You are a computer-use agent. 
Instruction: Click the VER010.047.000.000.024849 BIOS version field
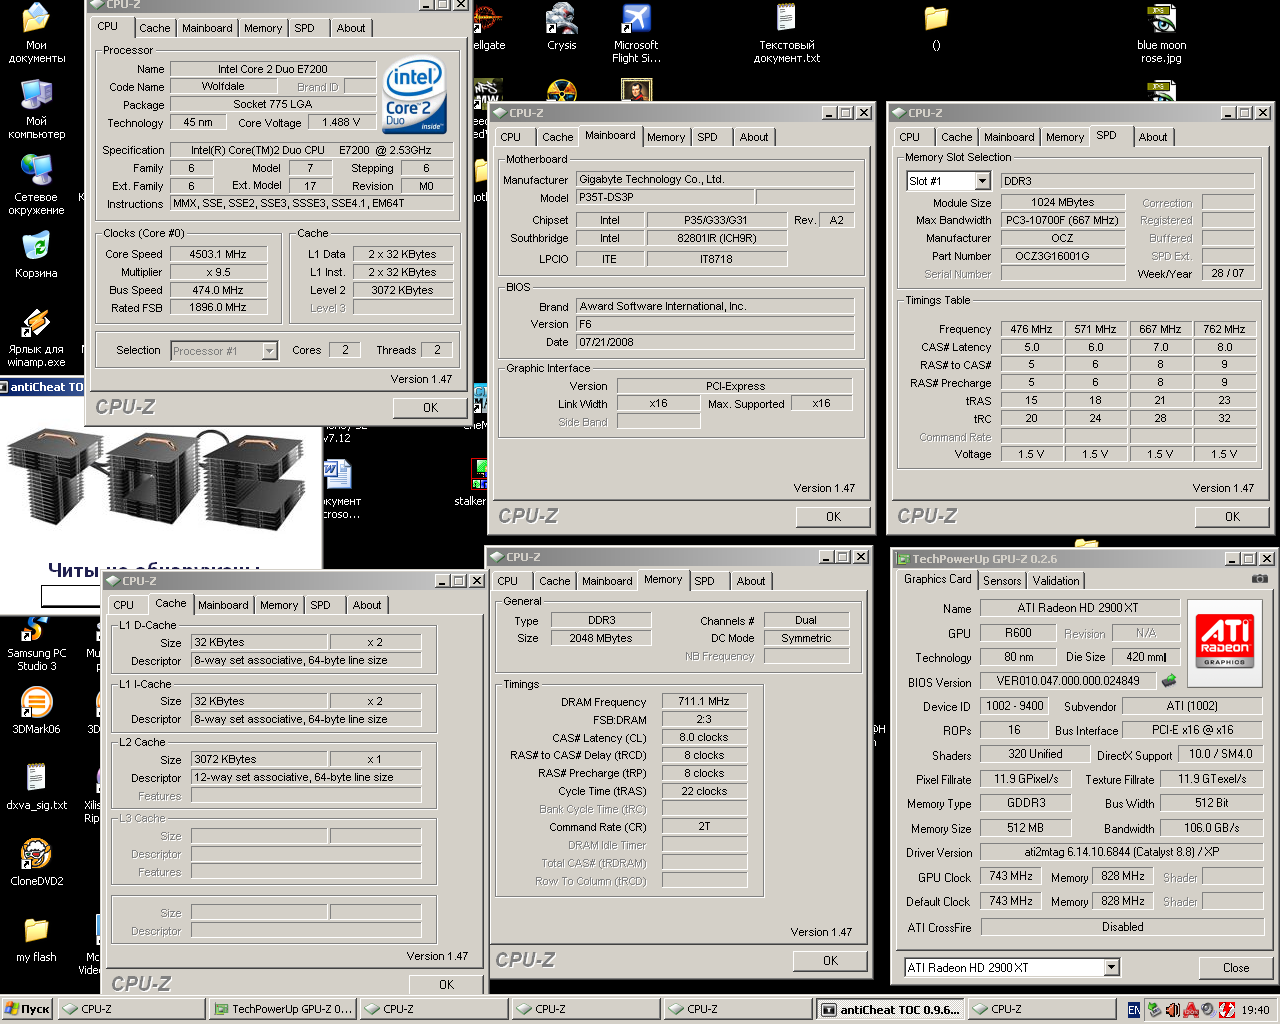click(1068, 681)
